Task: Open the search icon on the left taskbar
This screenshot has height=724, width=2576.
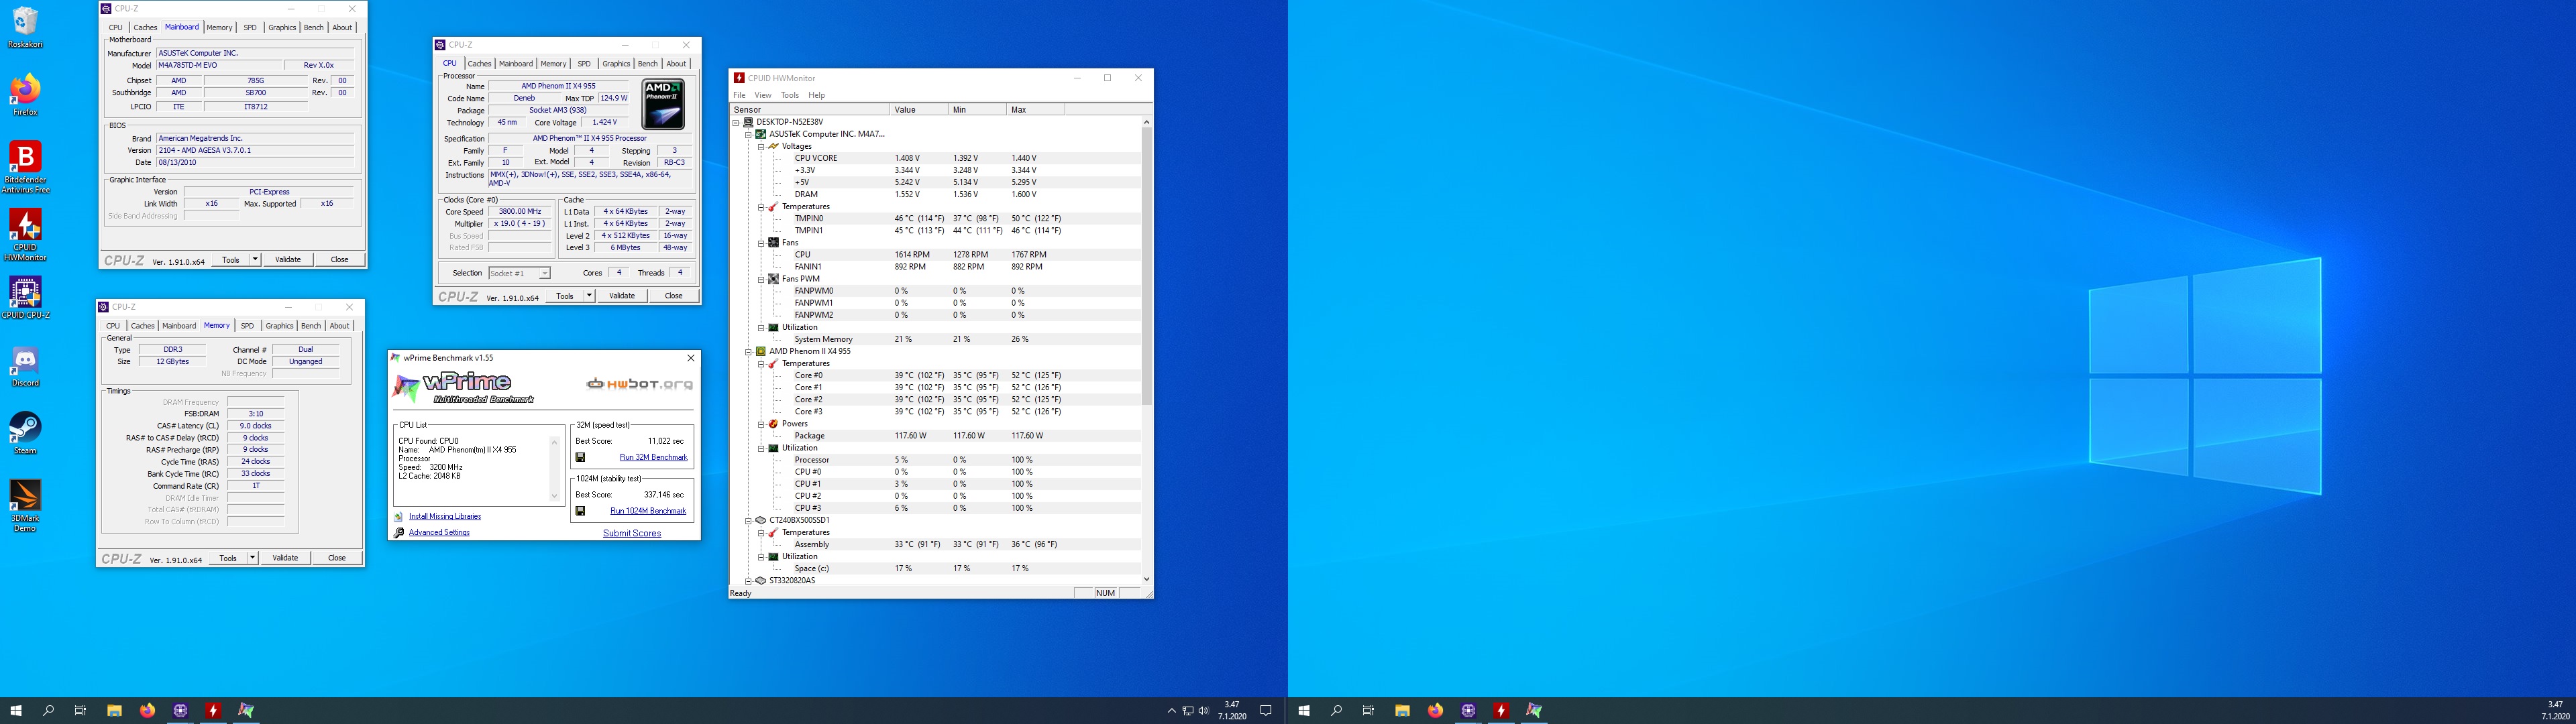Action: tap(48, 711)
